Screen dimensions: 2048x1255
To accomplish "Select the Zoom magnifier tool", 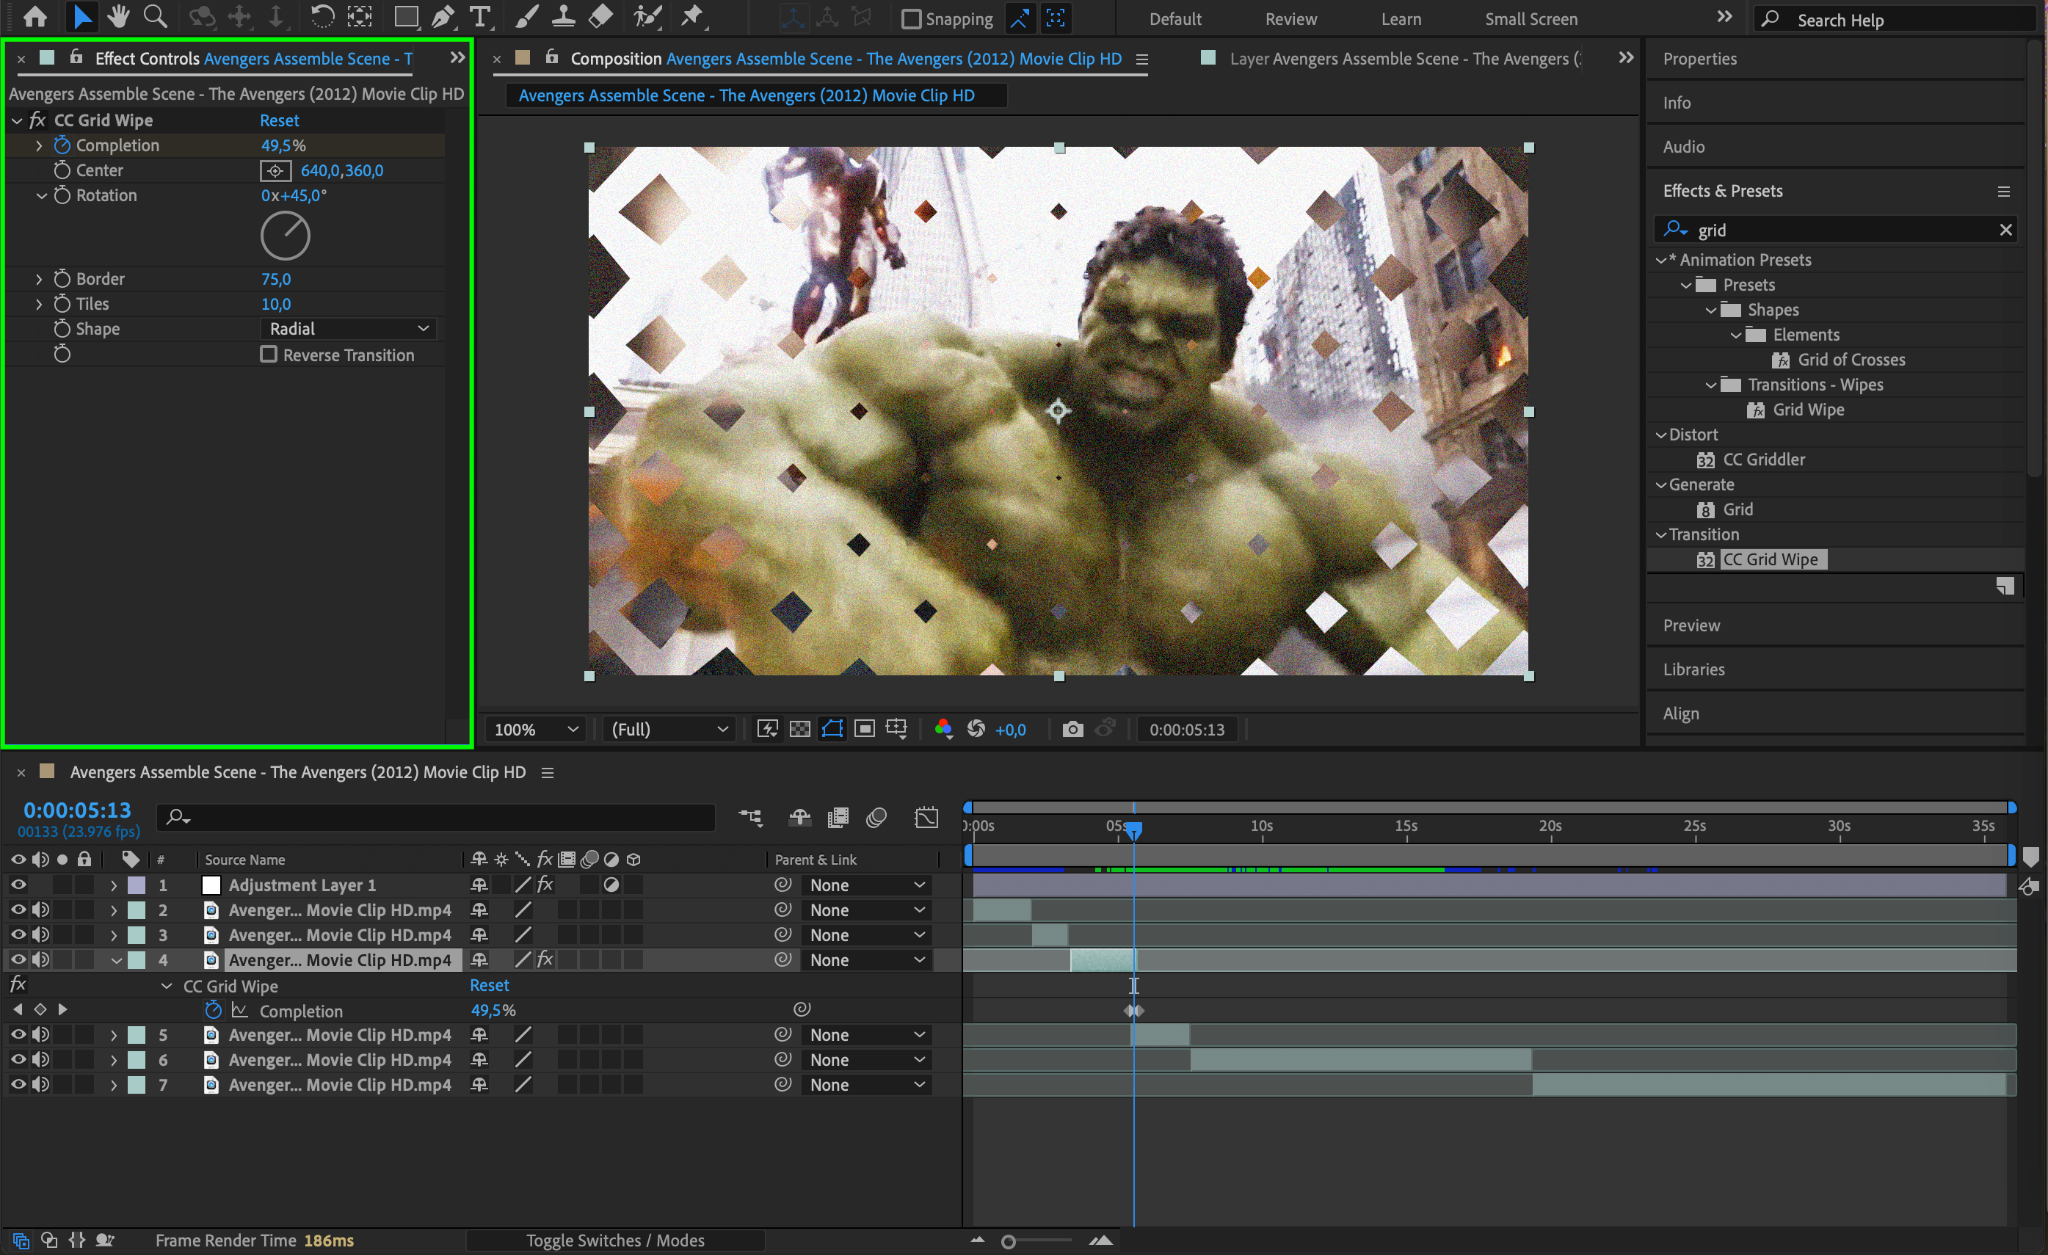I will [x=155, y=17].
